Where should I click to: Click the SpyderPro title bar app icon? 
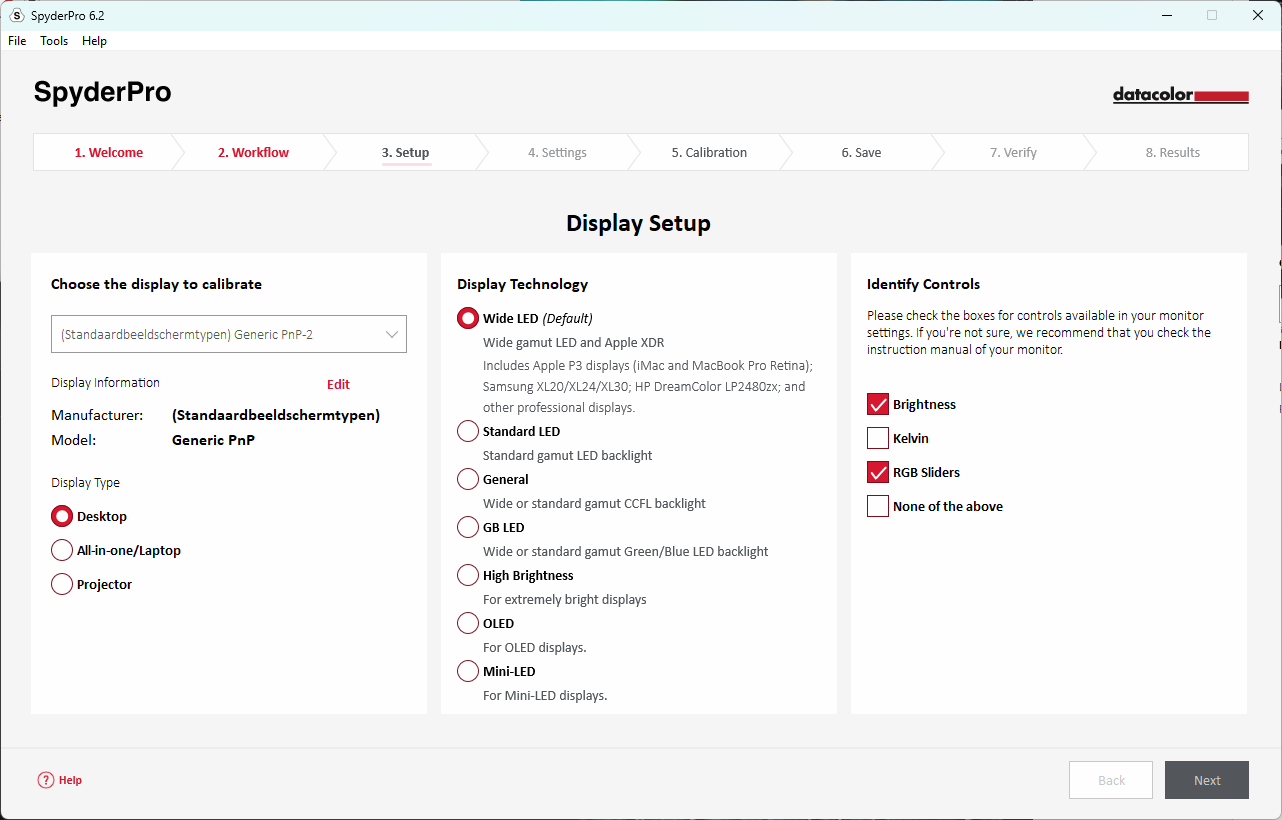coord(16,15)
